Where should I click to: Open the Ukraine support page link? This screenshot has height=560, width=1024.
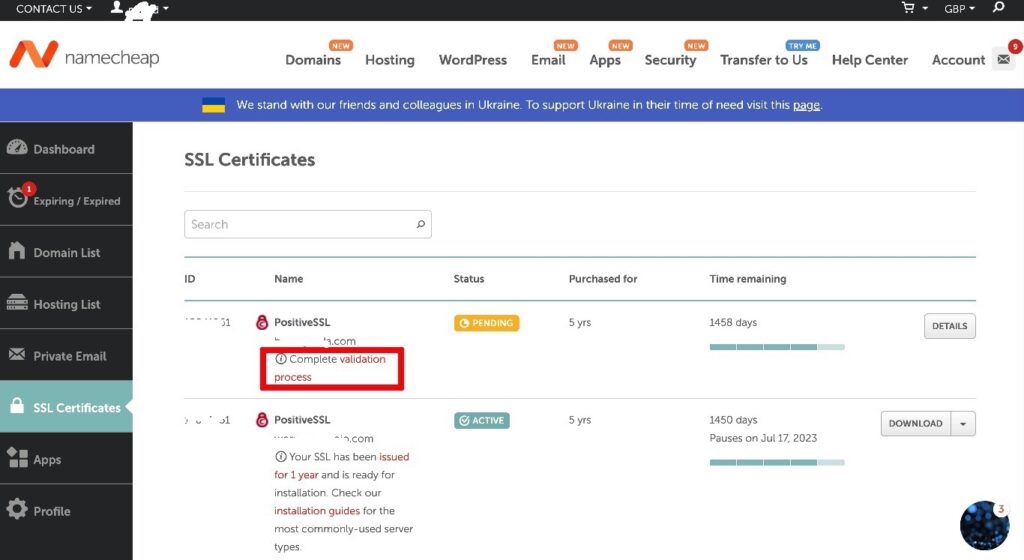[x=806, y=105]
